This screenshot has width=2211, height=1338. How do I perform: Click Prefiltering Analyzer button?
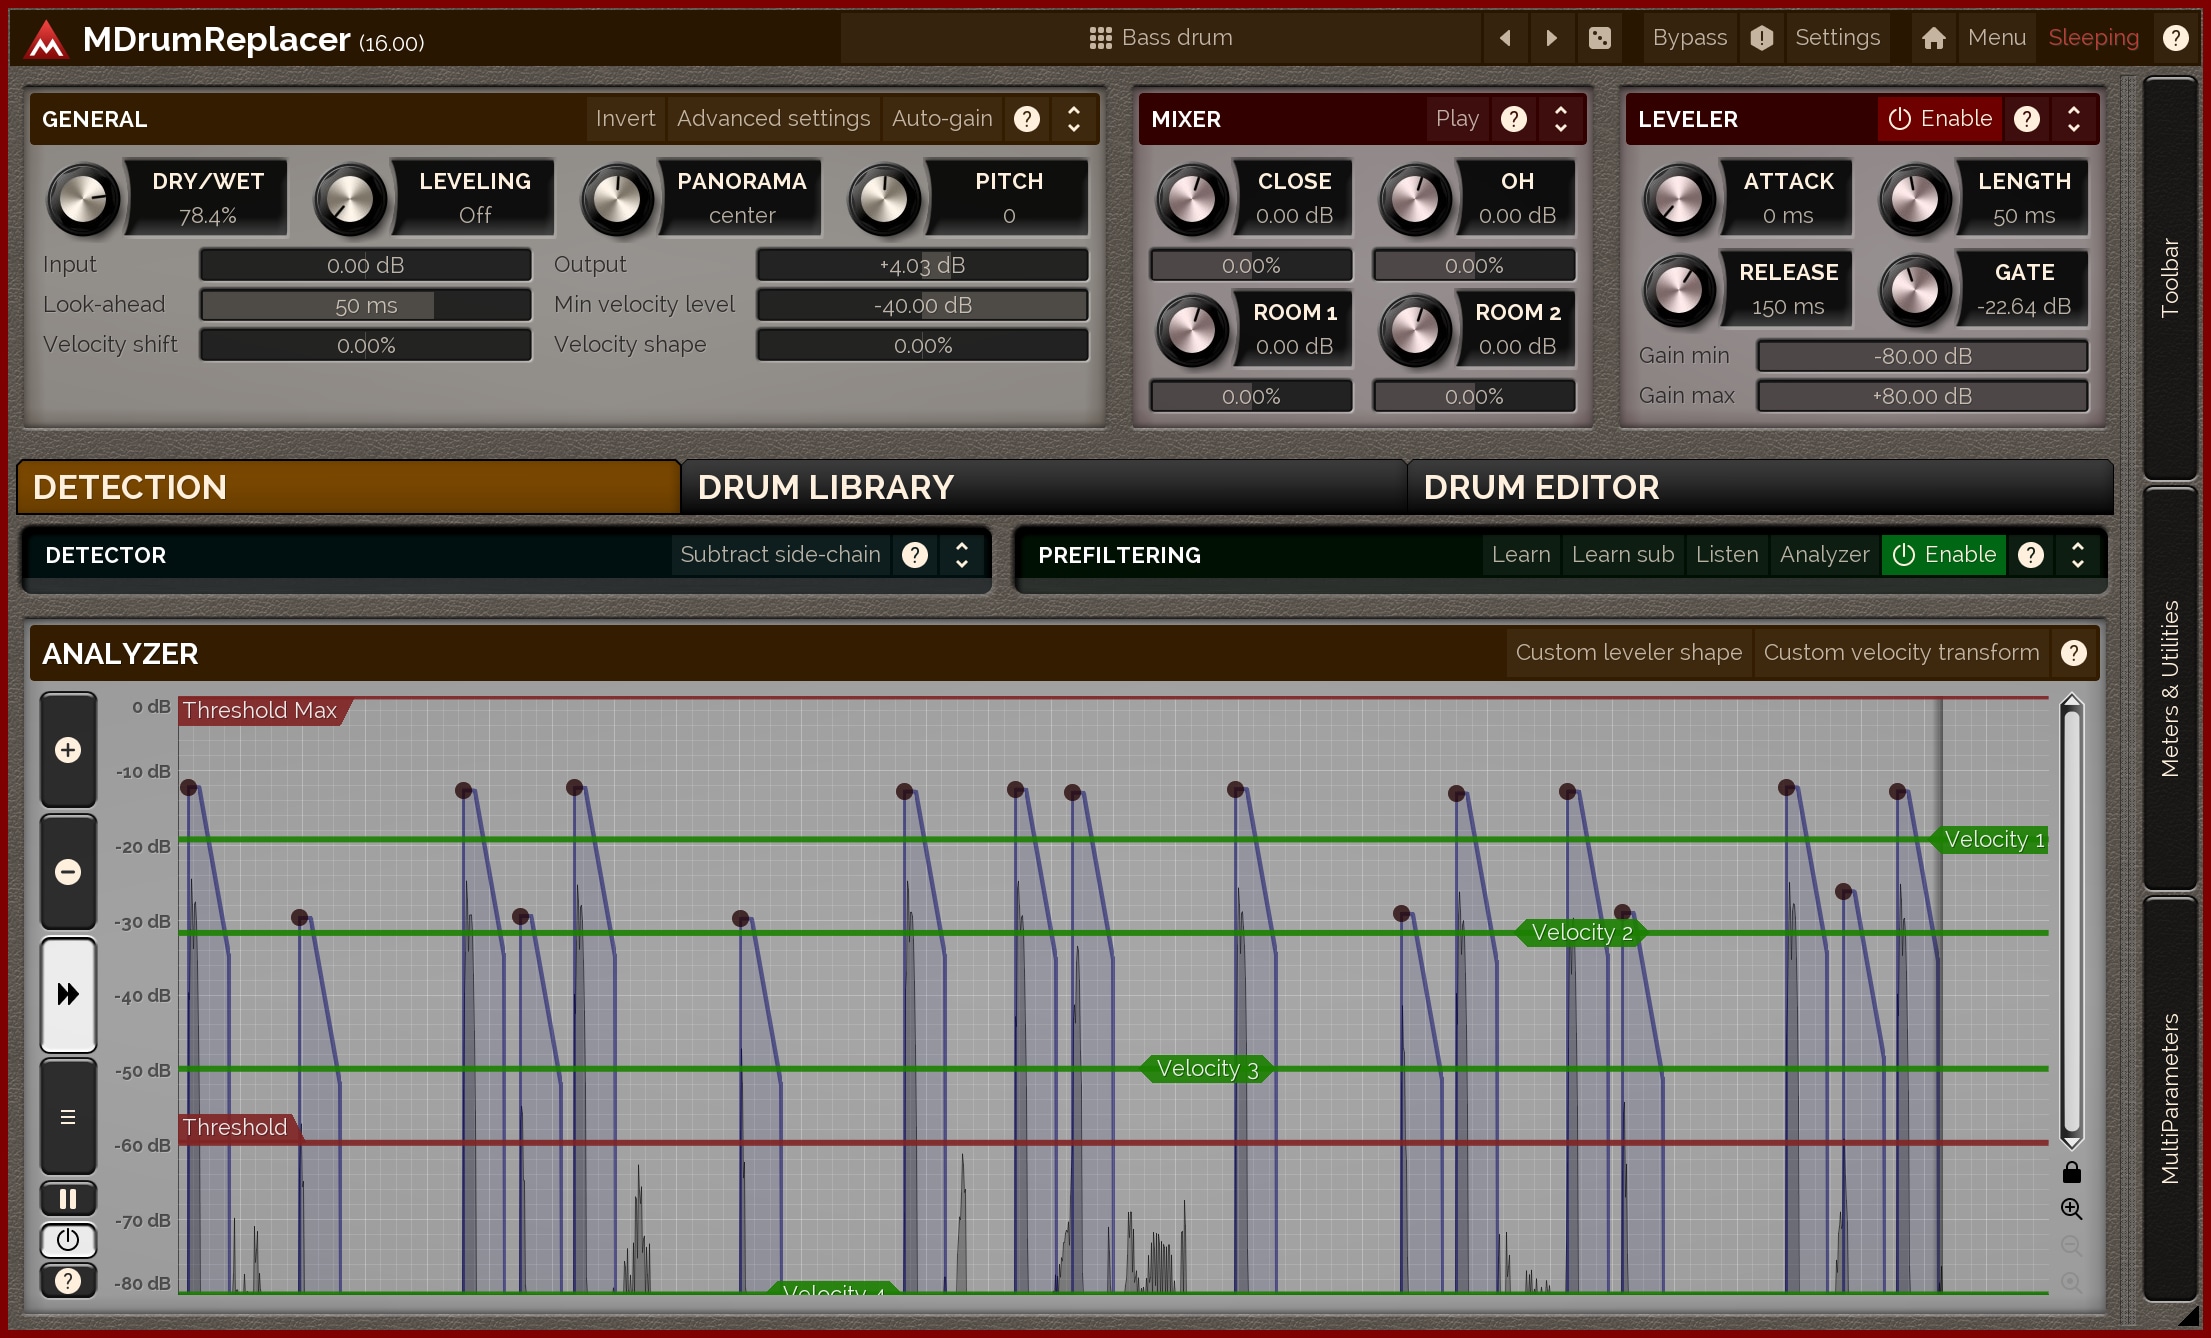[x=1824, y=555]
